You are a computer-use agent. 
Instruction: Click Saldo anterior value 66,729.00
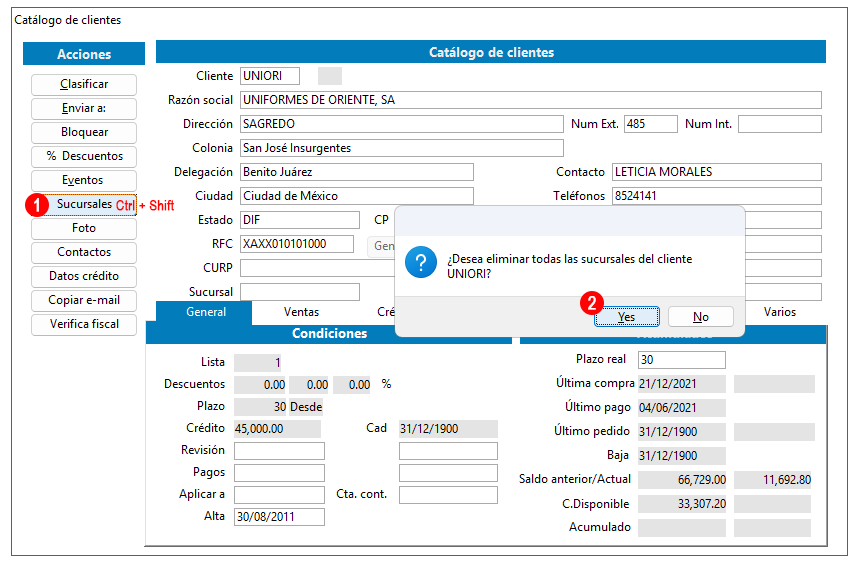[x=682, y=480]
